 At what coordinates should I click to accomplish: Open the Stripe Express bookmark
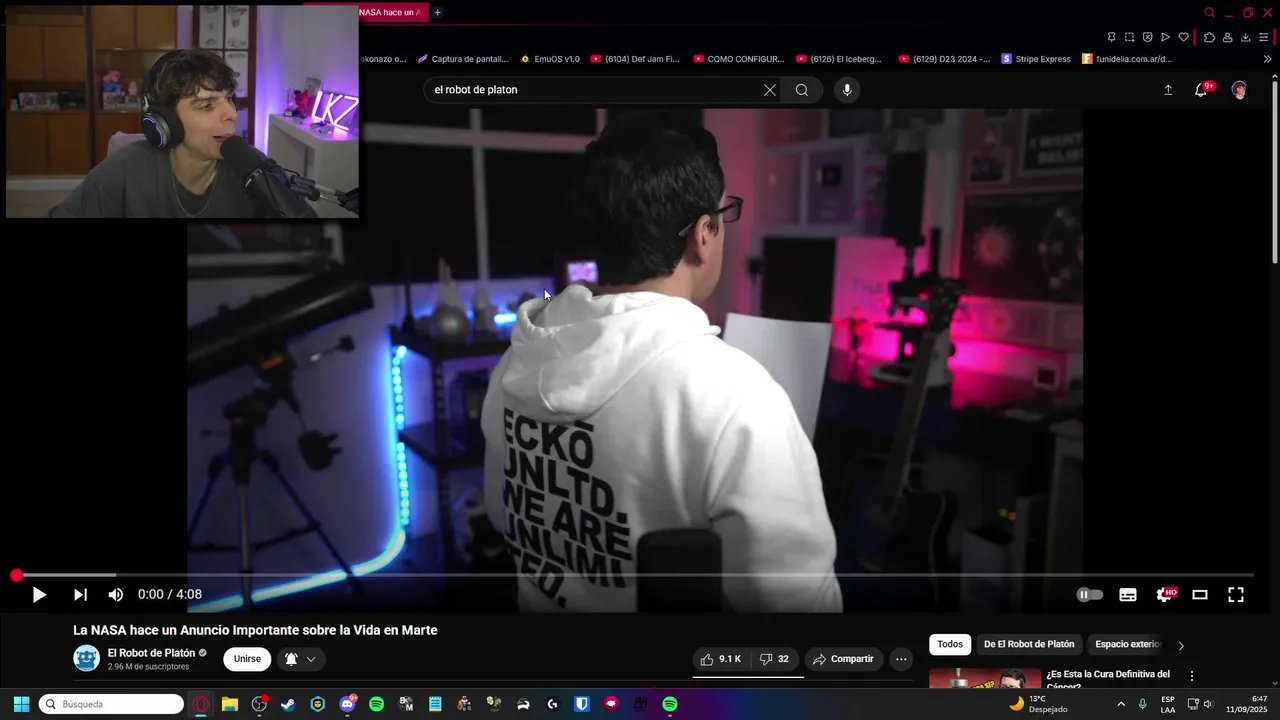[x=1036, y=59]
